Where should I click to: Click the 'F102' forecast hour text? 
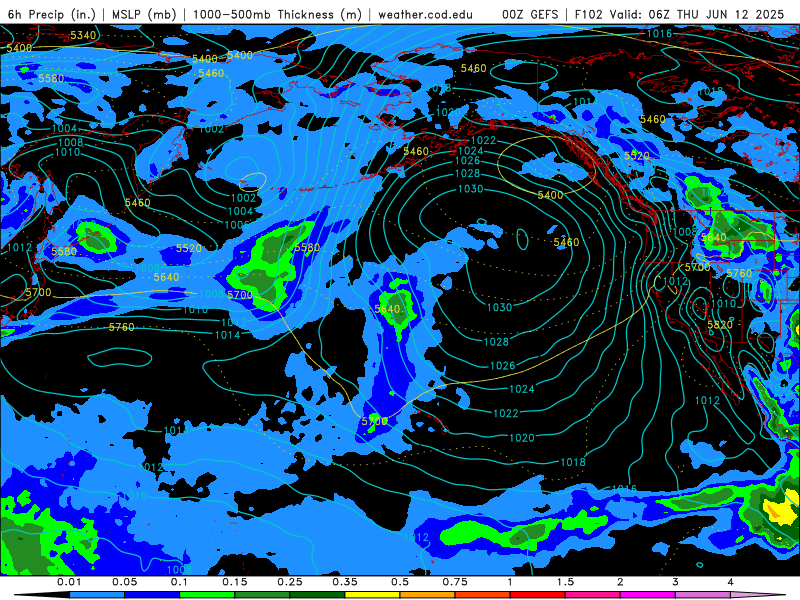[x=589, y=14]
